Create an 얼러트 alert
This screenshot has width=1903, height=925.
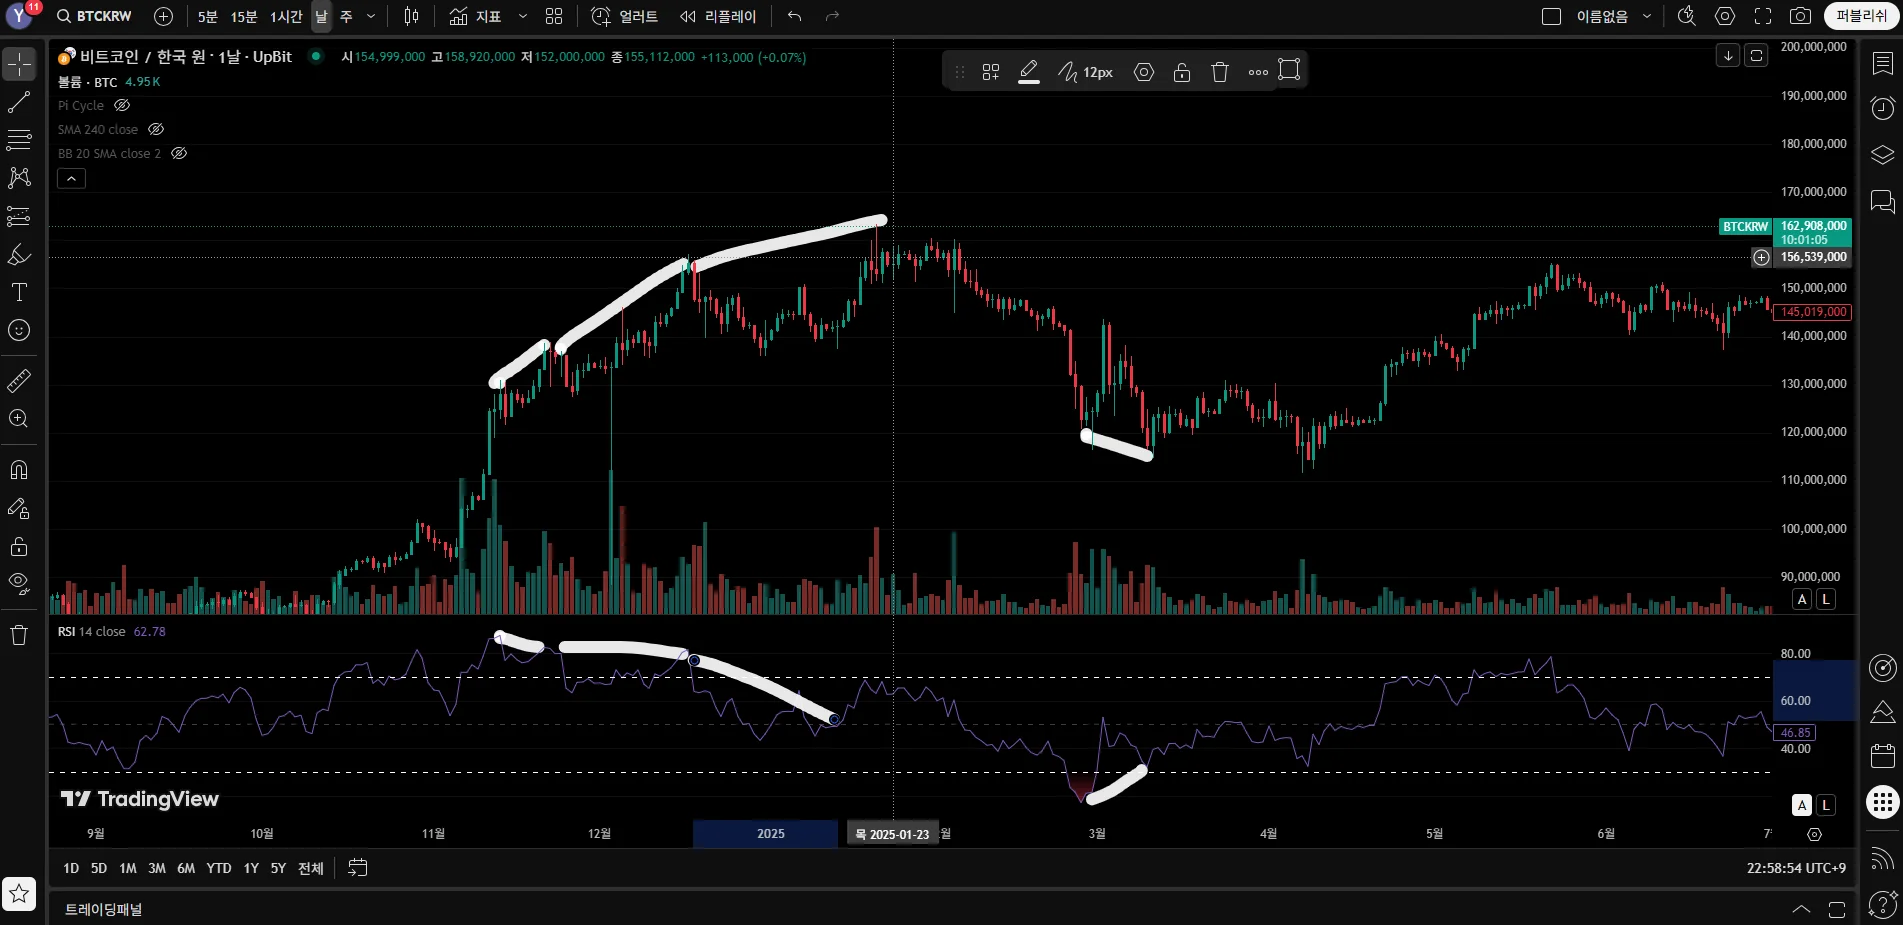click(624, 16)
